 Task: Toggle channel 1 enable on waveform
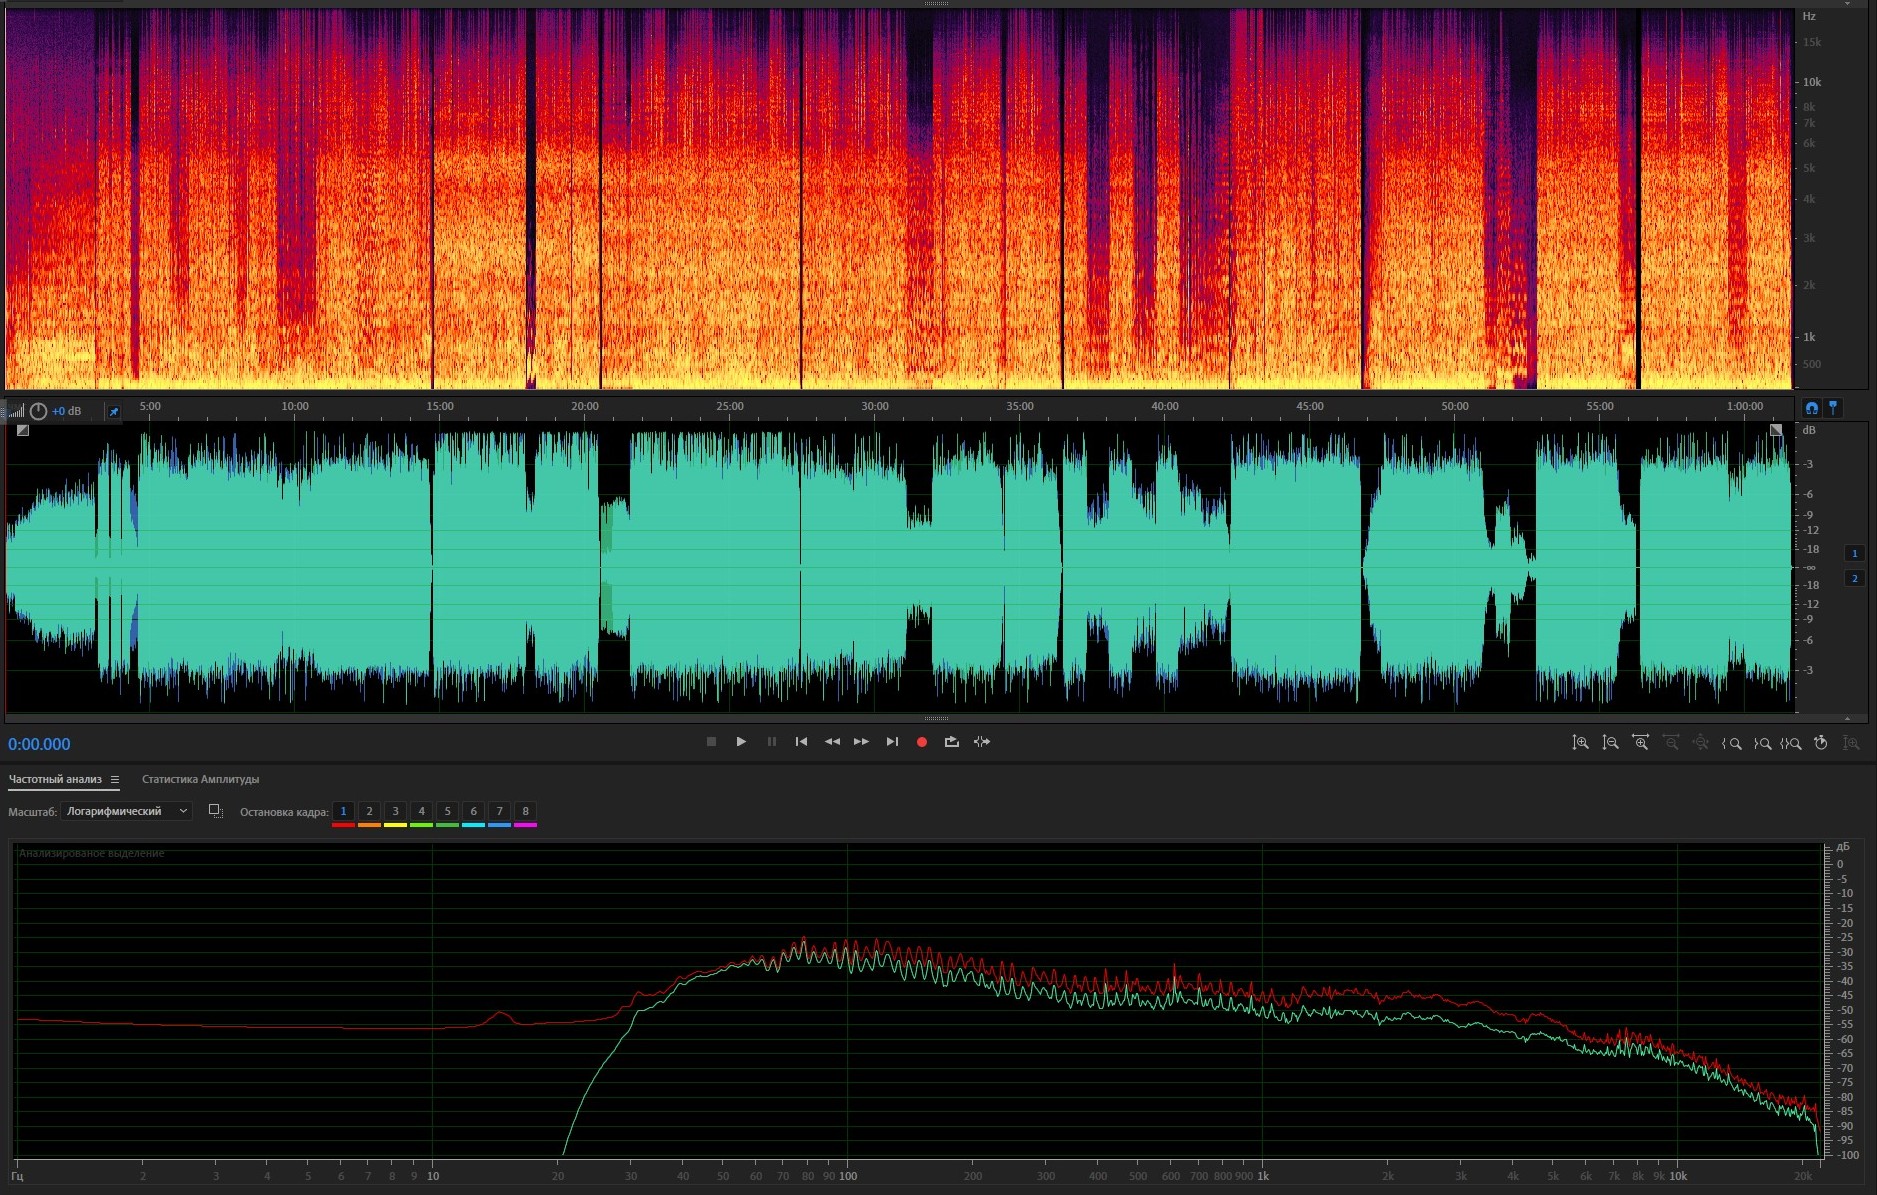1854,553
